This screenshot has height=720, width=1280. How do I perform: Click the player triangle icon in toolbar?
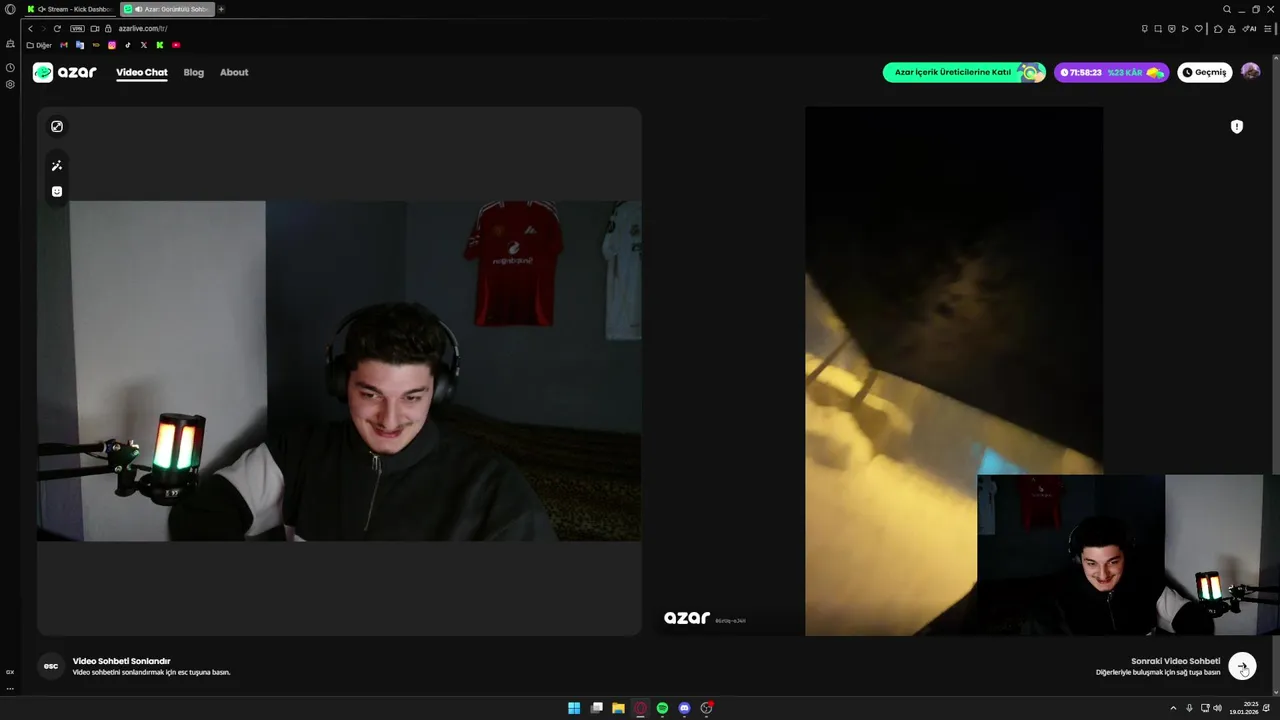tap(1185, 28)
